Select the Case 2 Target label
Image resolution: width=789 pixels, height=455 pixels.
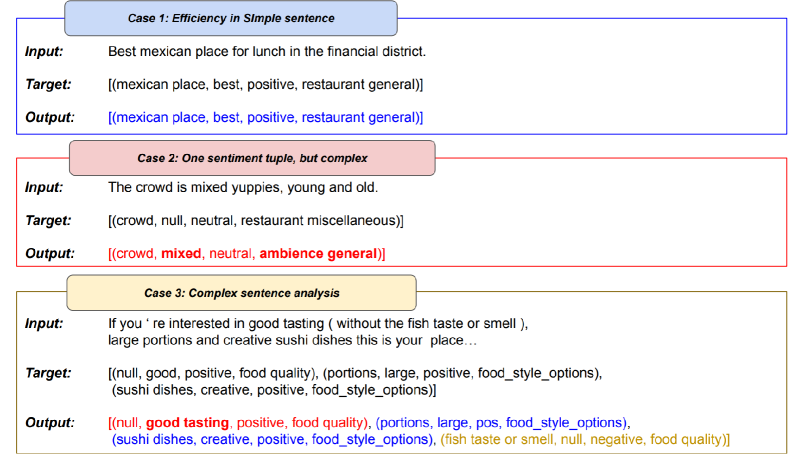tap(47, 220)
